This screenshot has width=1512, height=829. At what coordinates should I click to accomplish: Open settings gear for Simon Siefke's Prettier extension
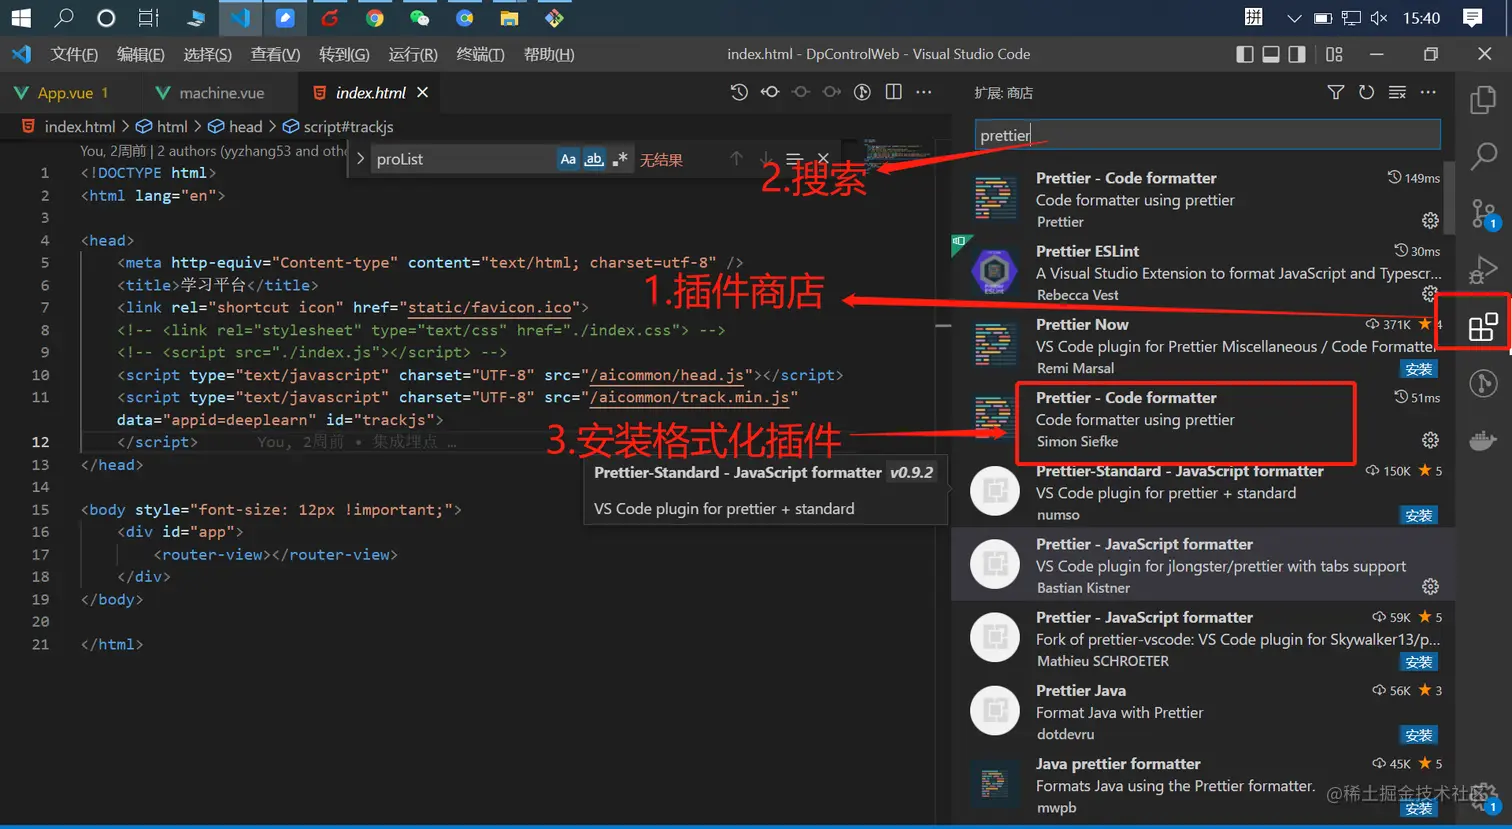[1430, 440]
